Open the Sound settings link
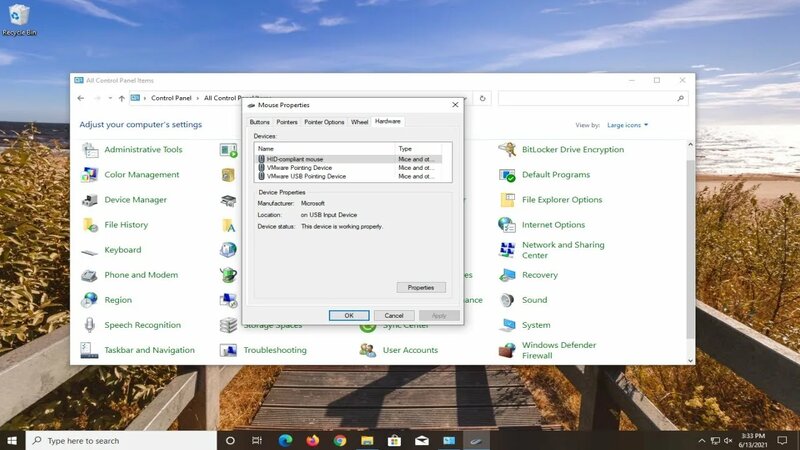 (534, 300)
